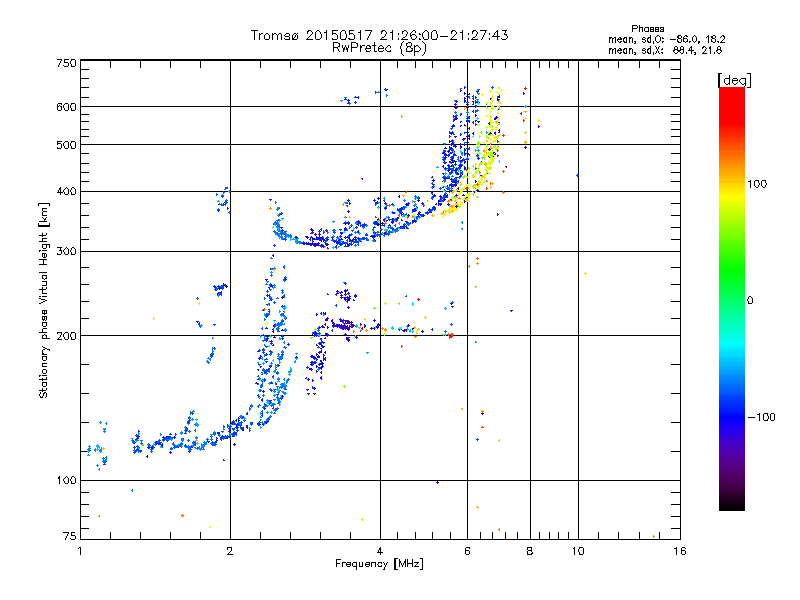This screenshot has height=600, width=800.
Task: Click x-axis tick label '1'
Action: point(80,551)
